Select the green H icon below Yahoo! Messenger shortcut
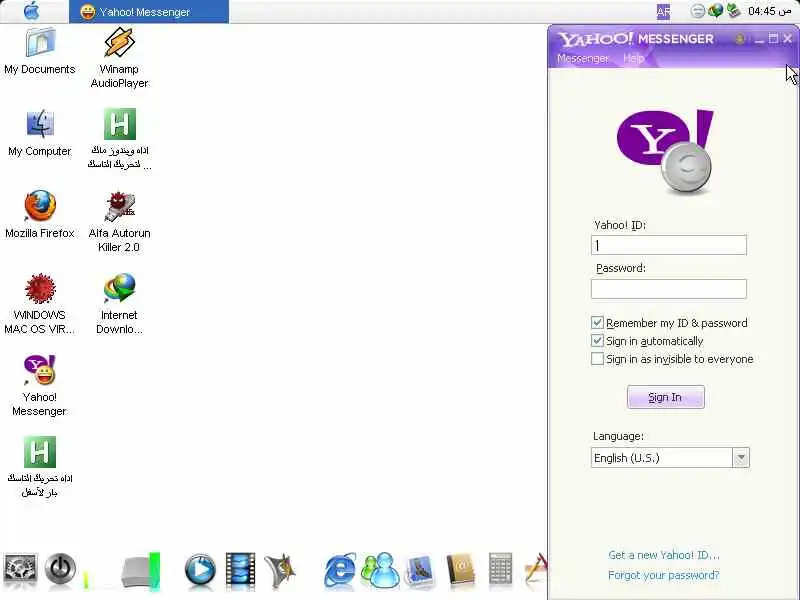 [40, 452]
